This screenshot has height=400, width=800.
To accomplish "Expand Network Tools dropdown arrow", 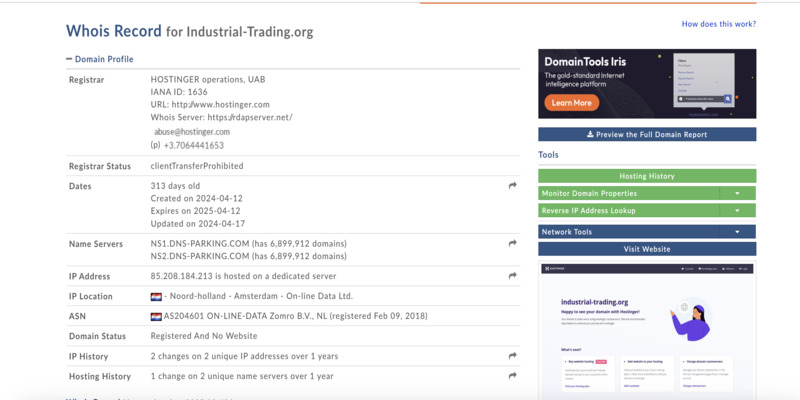I will (x=737, y=232).
